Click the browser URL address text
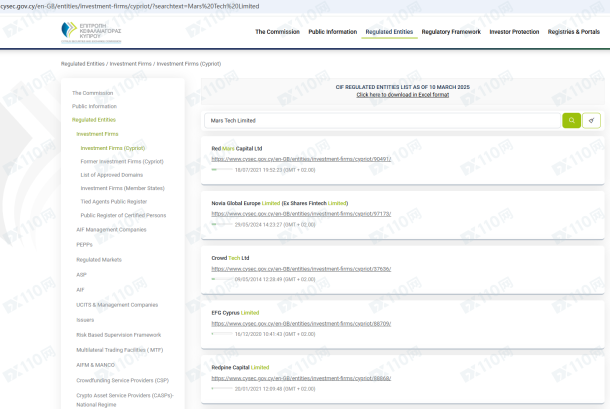The width and height of the screenshot is (610, 409). pyautogui.click(x=130, y=6)
